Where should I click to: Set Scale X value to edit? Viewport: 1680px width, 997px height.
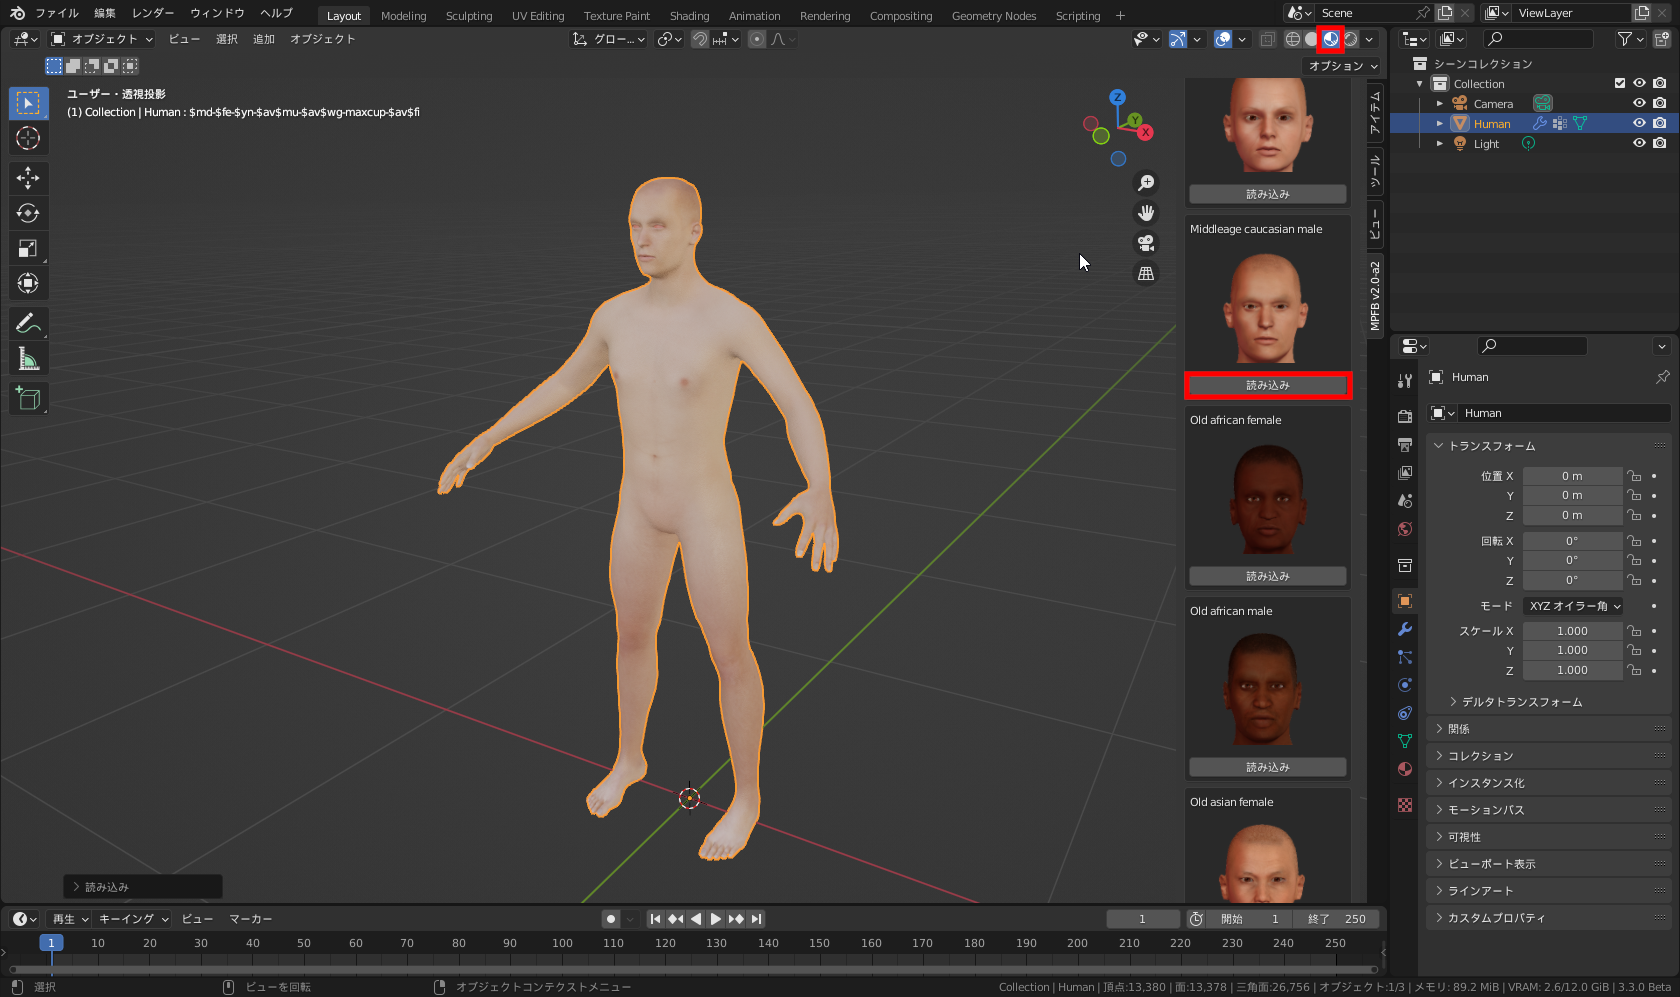pos(1572,630)
